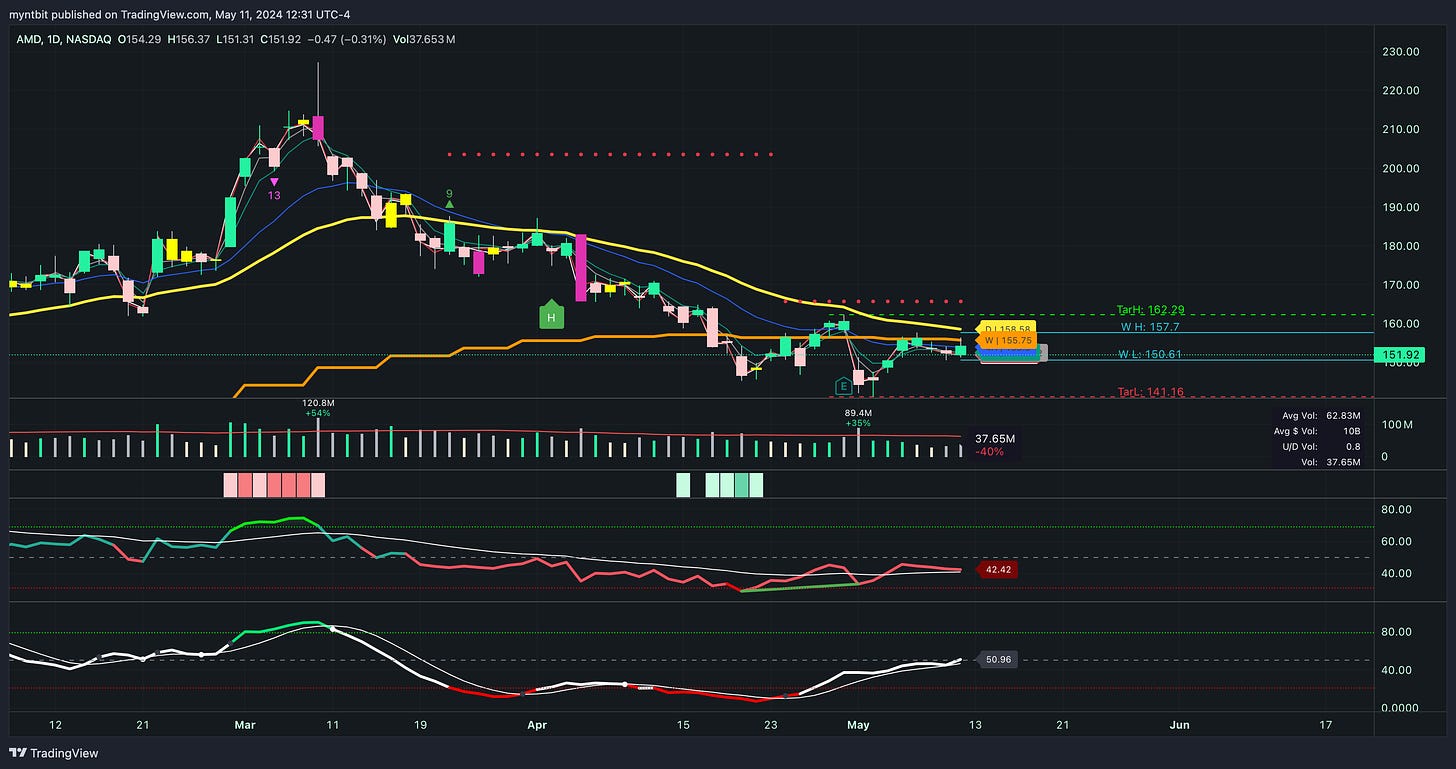Click the 89.4M +35% volume annotation

click(858, 417)
